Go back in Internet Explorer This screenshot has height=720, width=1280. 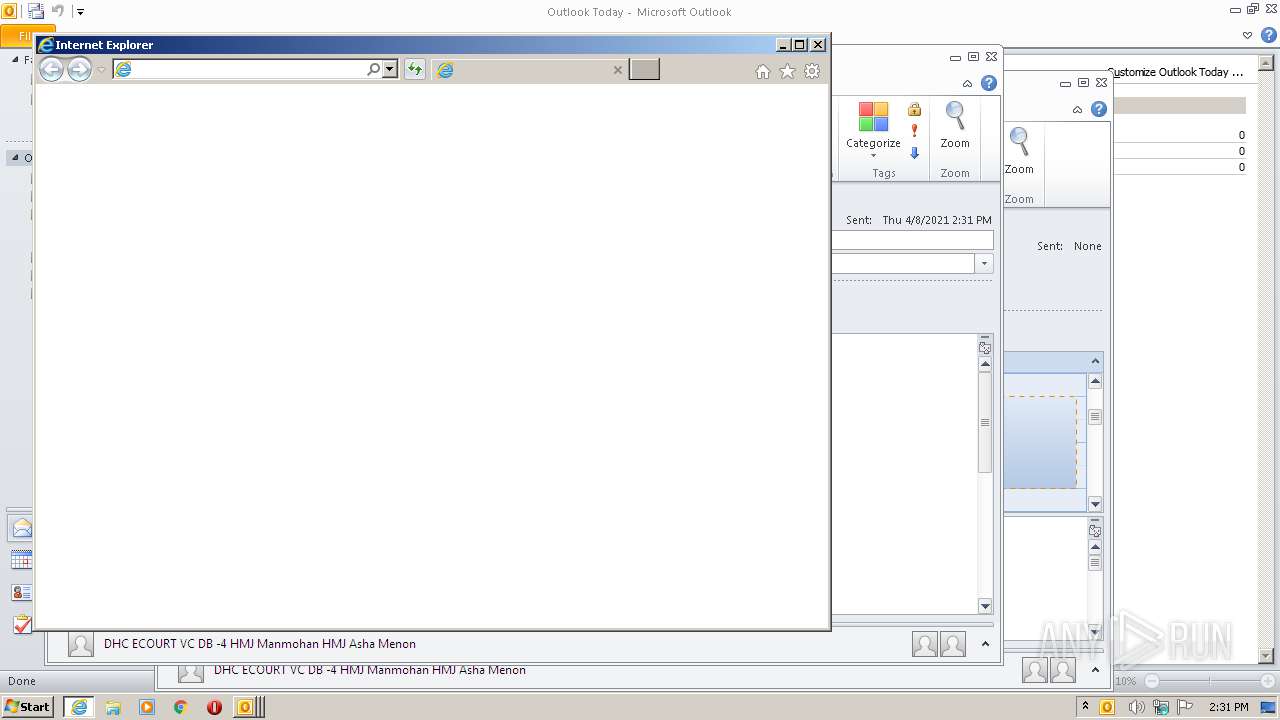click(51, 69)
